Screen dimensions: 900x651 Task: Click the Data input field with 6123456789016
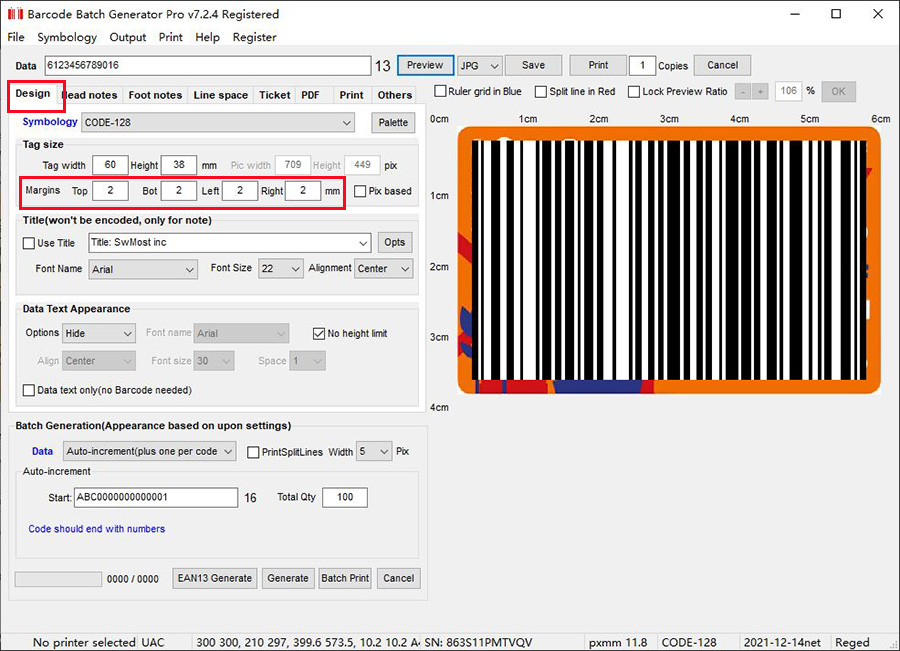click(x=208, y=65)
